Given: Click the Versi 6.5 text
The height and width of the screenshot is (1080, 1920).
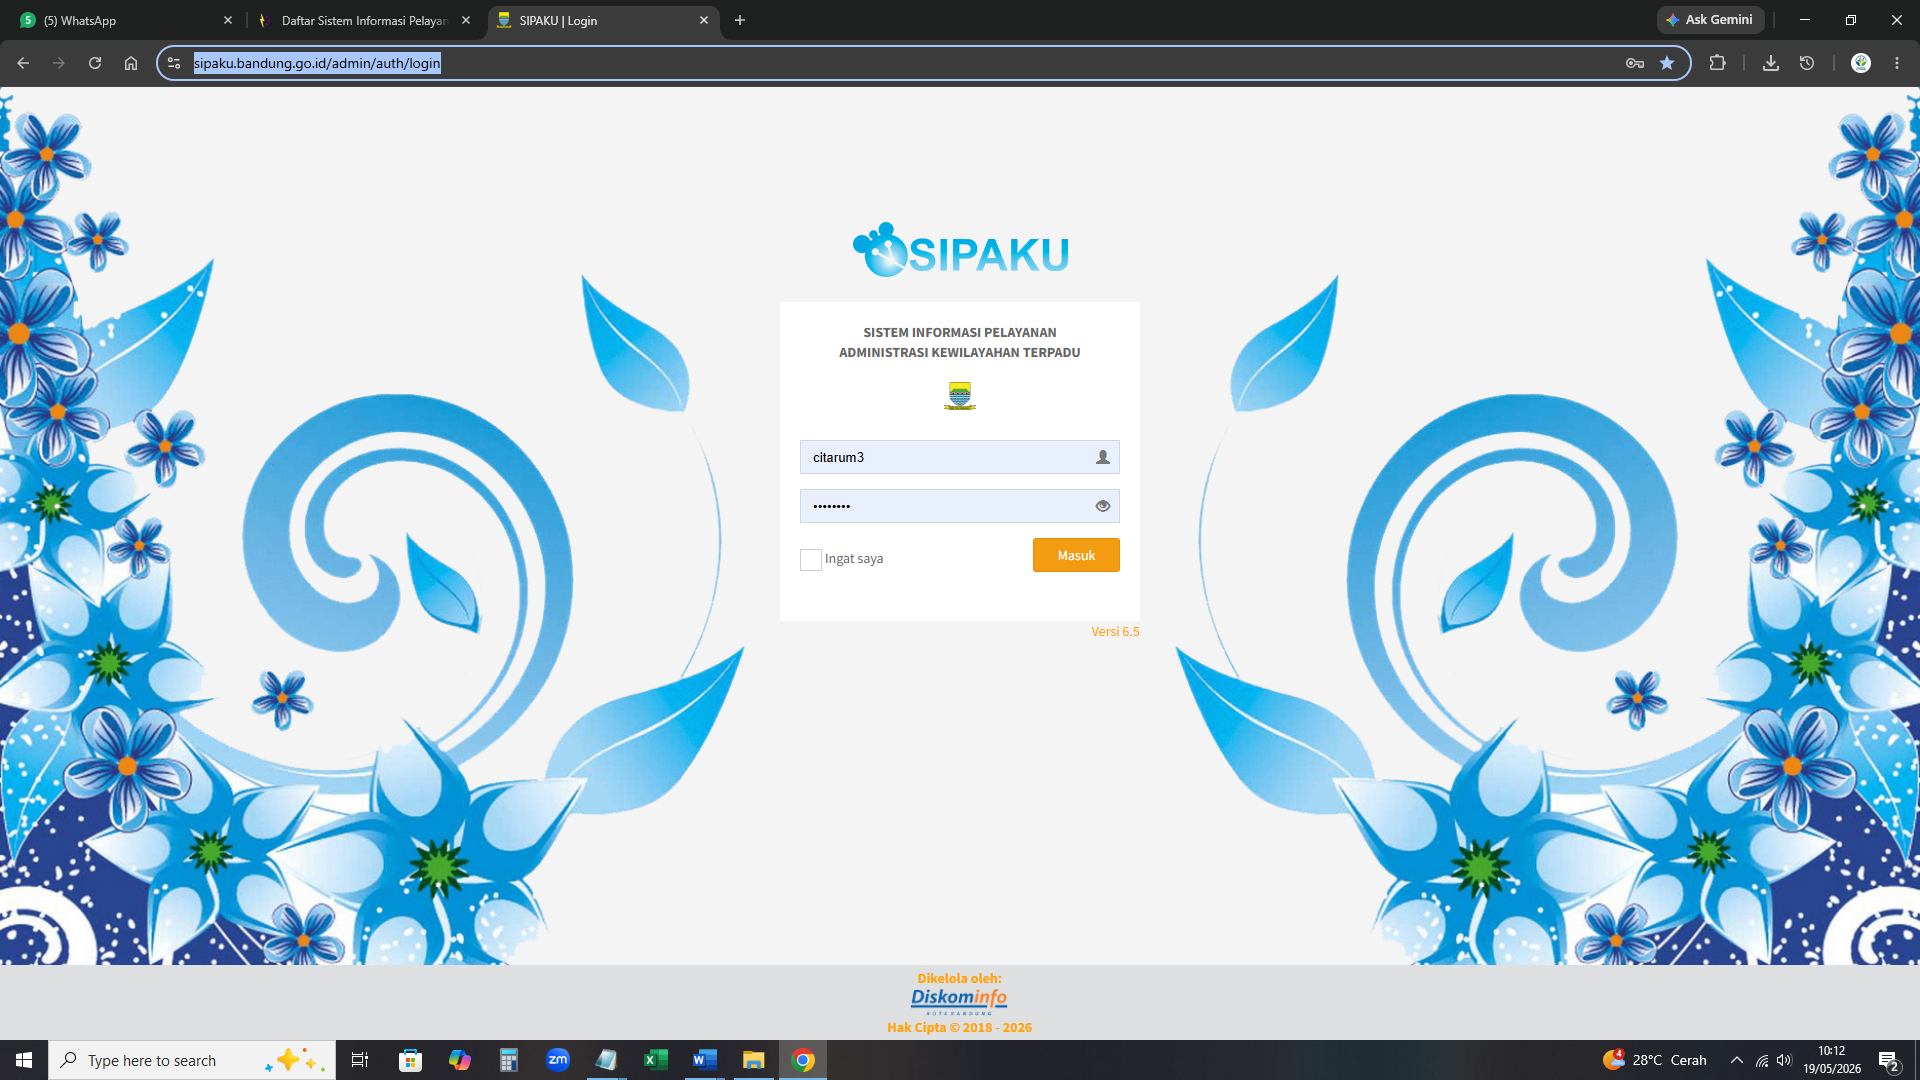Looking at the screenshot, I should pyautogui.click(x=1115, y=632).
